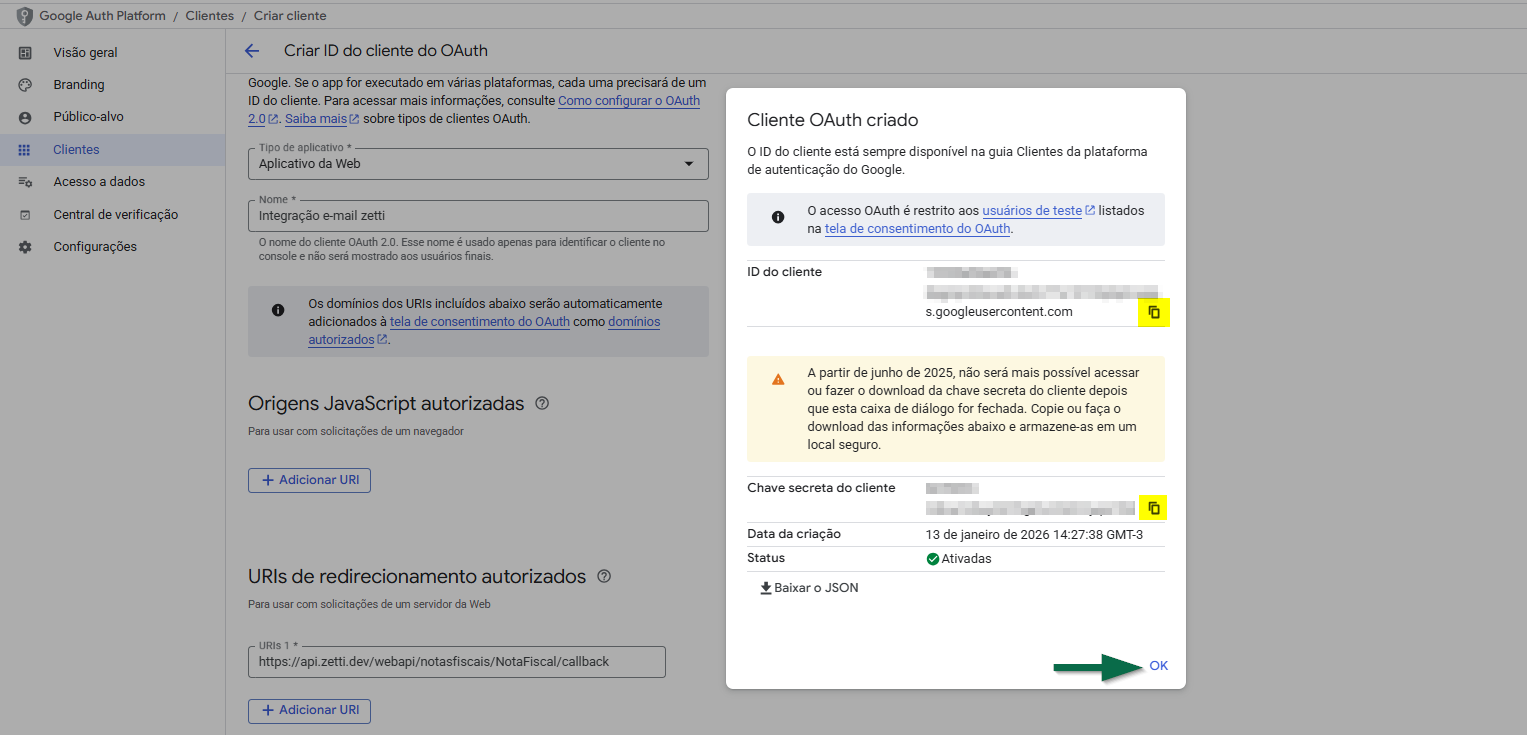Click the back arrow beside Criar ID do cliente
The height and width of the screenshot is (735, 1527).
252,51
